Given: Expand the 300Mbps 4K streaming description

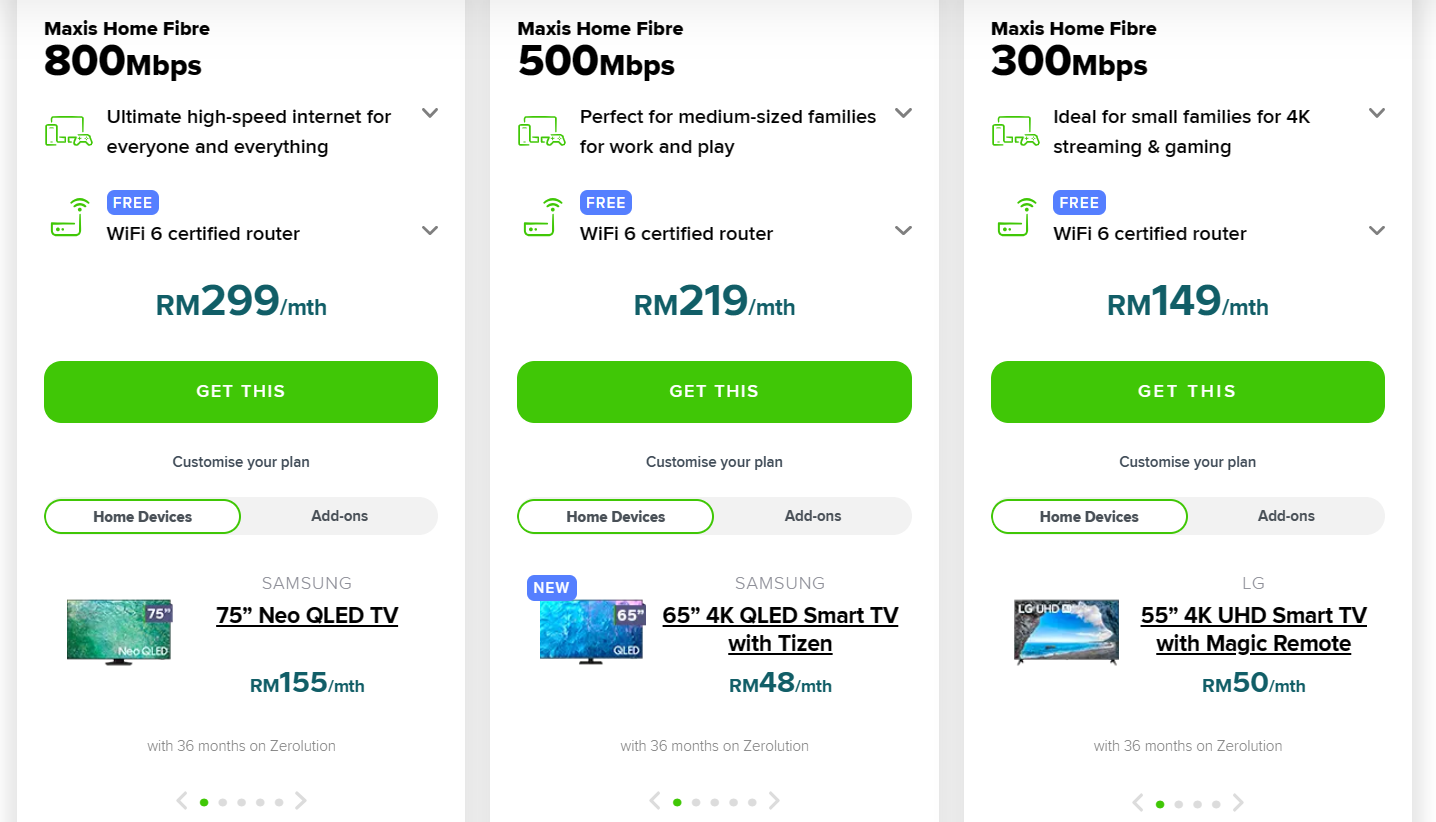Looking at the screenshot, I should click(1377, 113).
